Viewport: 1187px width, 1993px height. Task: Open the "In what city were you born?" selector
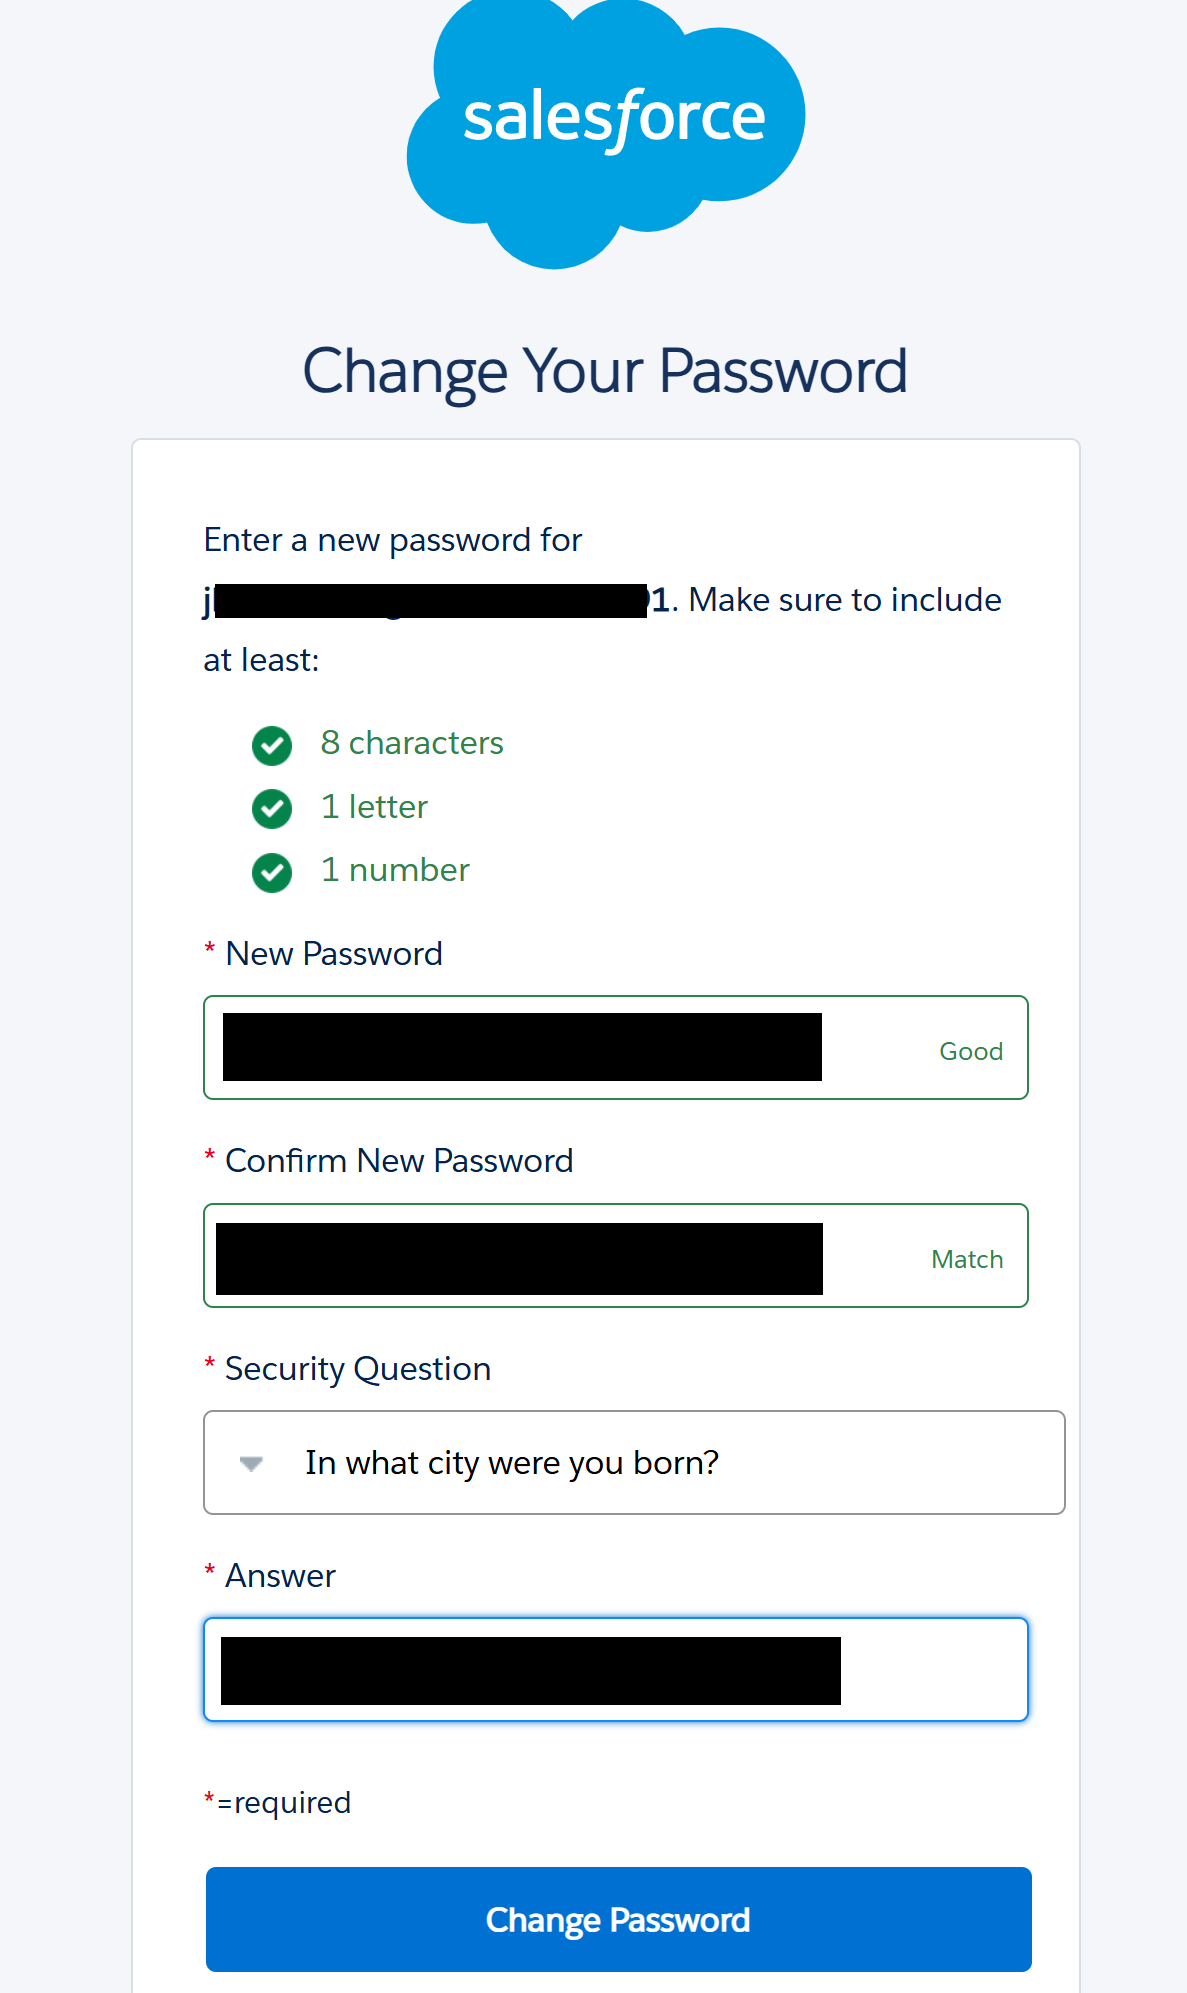click(x=634, y=1463)
